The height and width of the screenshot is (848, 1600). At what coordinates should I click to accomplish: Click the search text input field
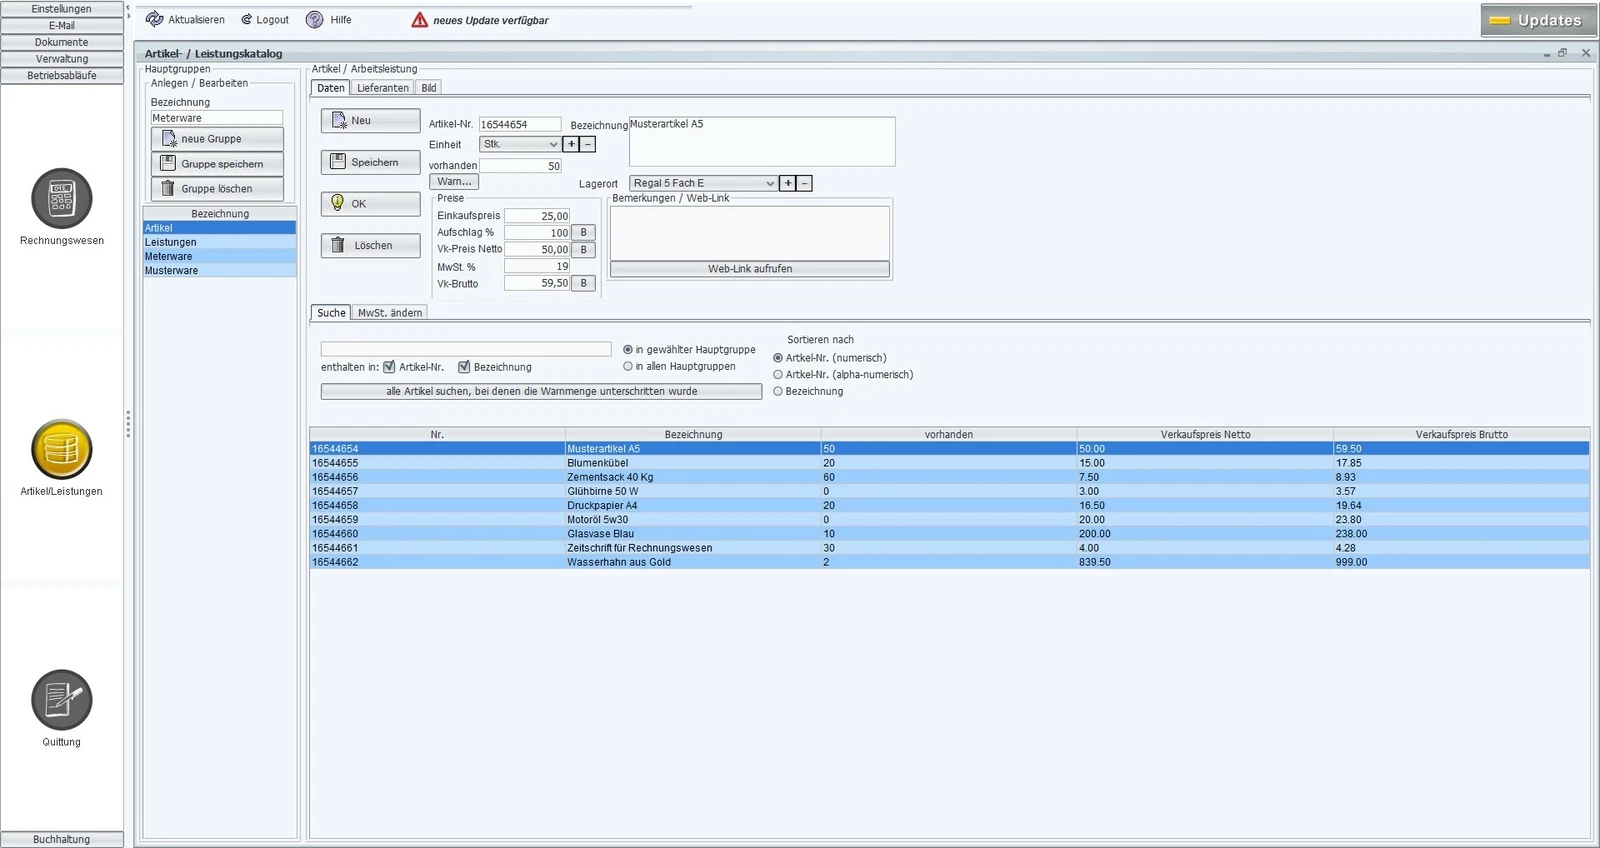(x=465, y=349)
